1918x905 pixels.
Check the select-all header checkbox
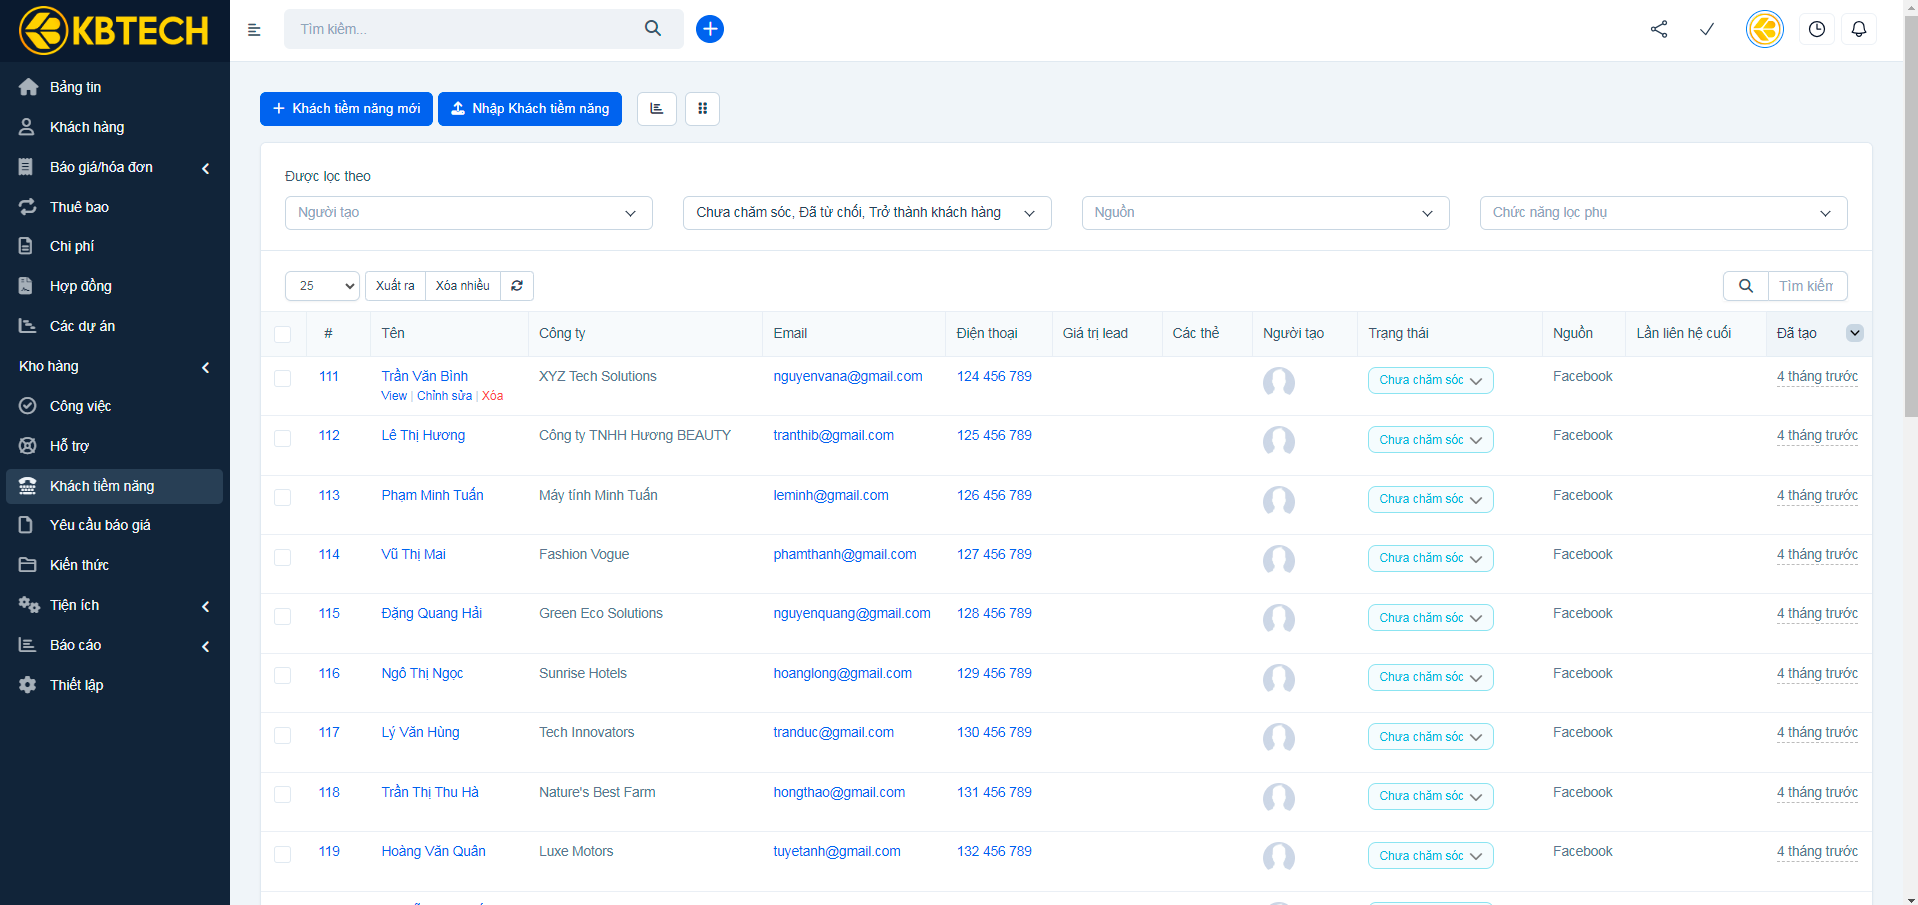tap(283, 334)
